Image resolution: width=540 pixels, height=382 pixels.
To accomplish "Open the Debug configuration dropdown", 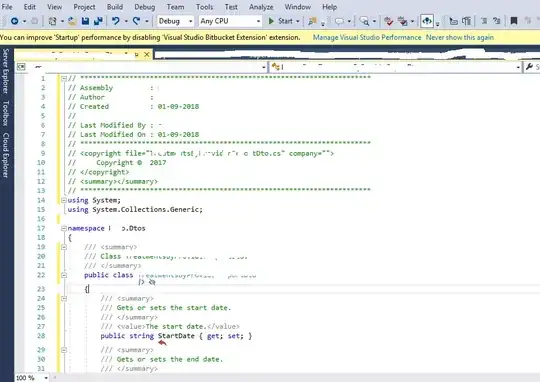I will point(175,21).
